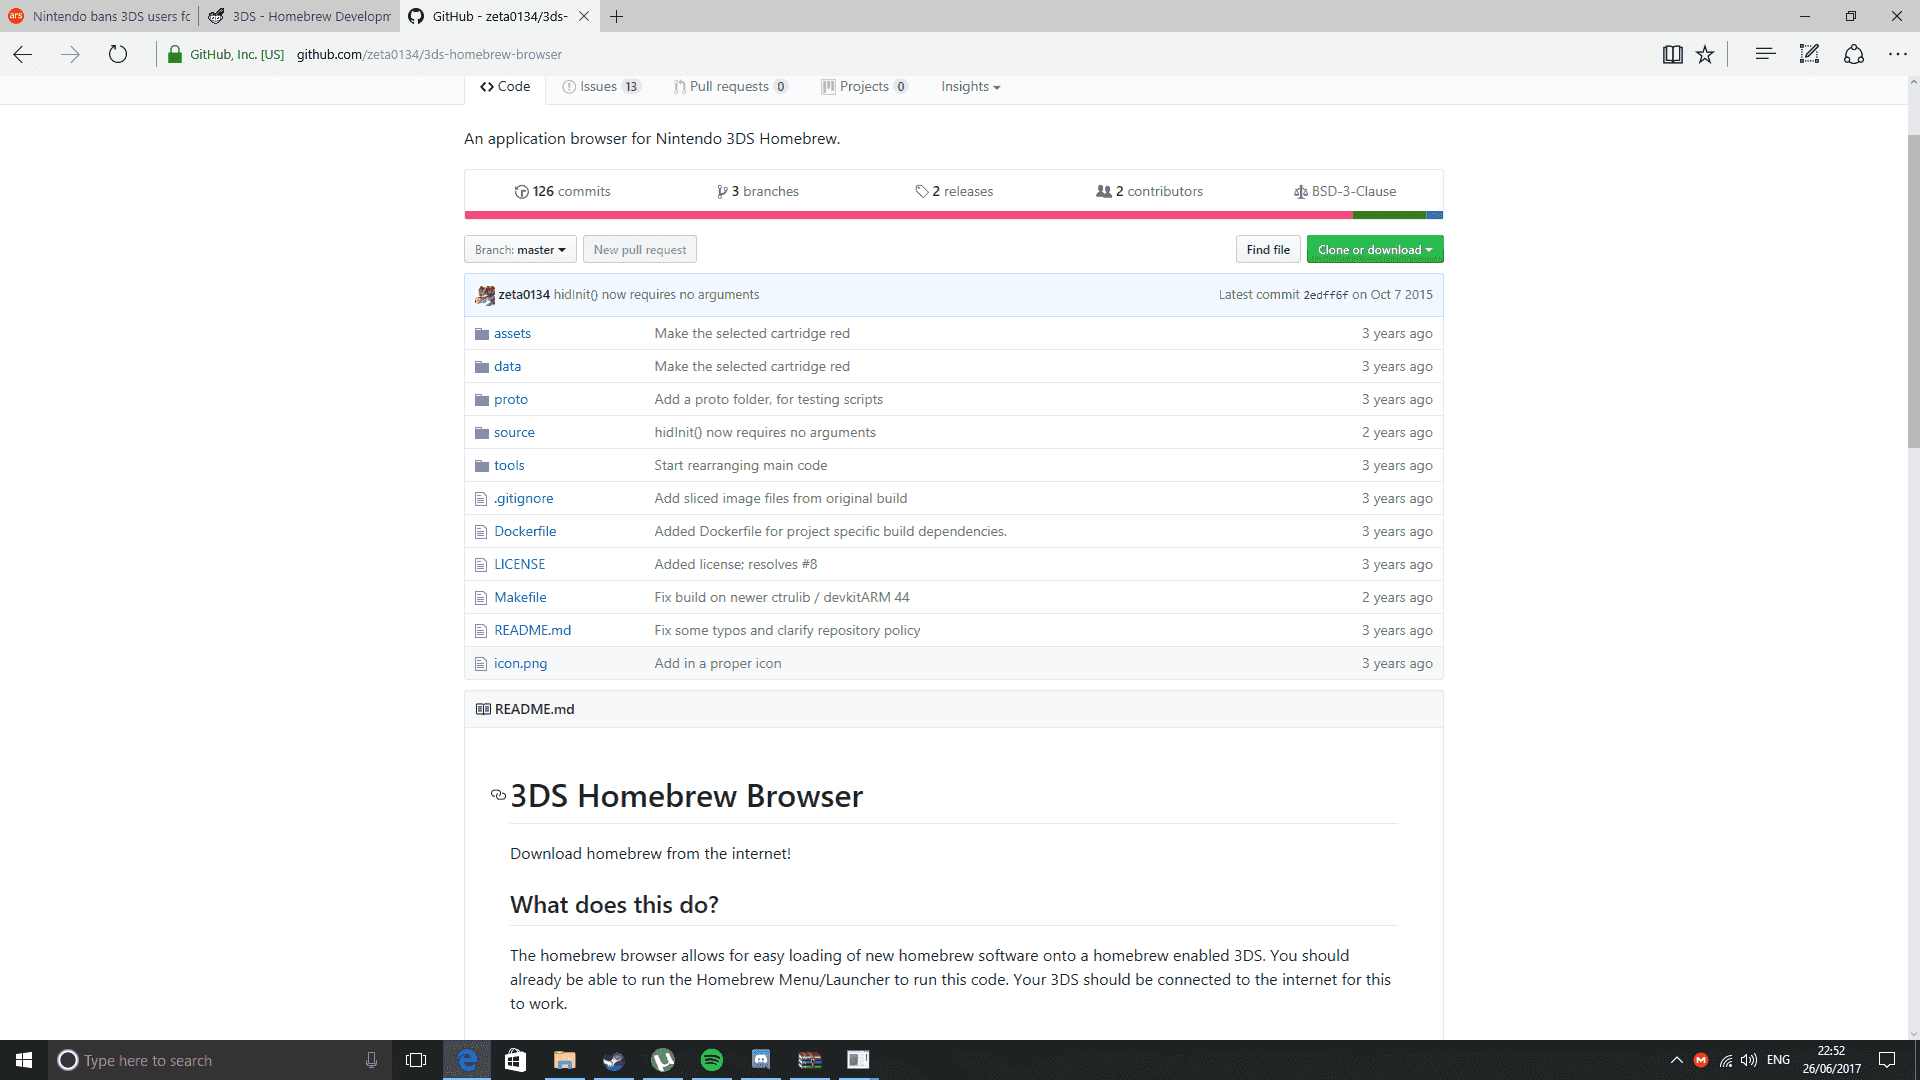
Task: Open Edge reading view
Action: click(1672, 55)
